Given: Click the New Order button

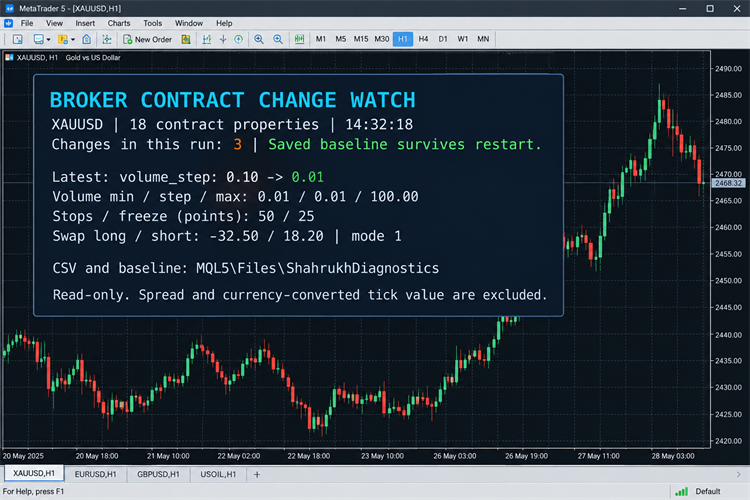Looking at the screenshot, I should [x=147, y=39].
